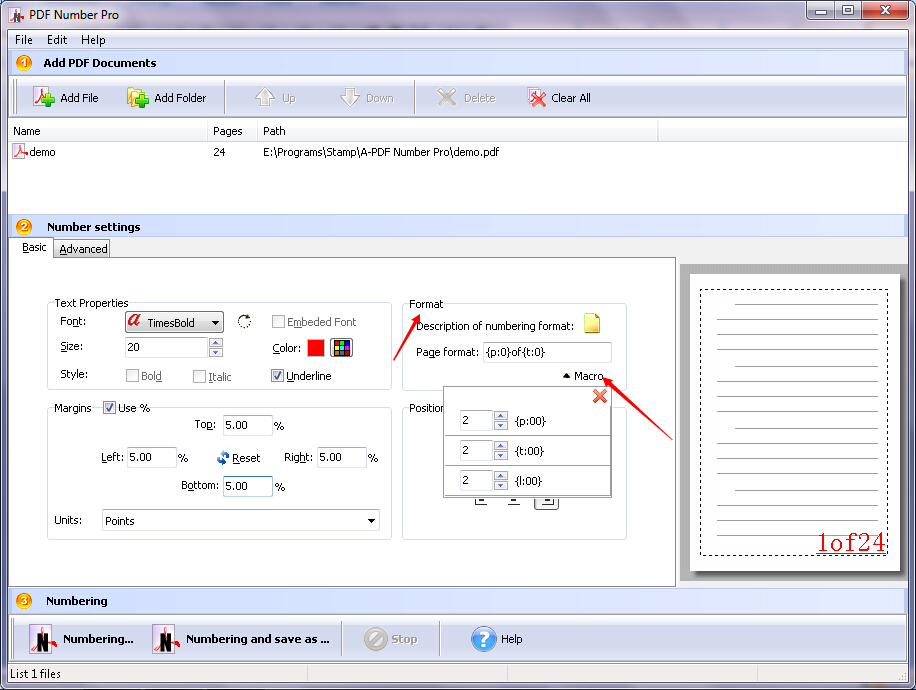Uncheck the Underline checkbox
This screenshot has width=916, height=690.
pos(277,376)
